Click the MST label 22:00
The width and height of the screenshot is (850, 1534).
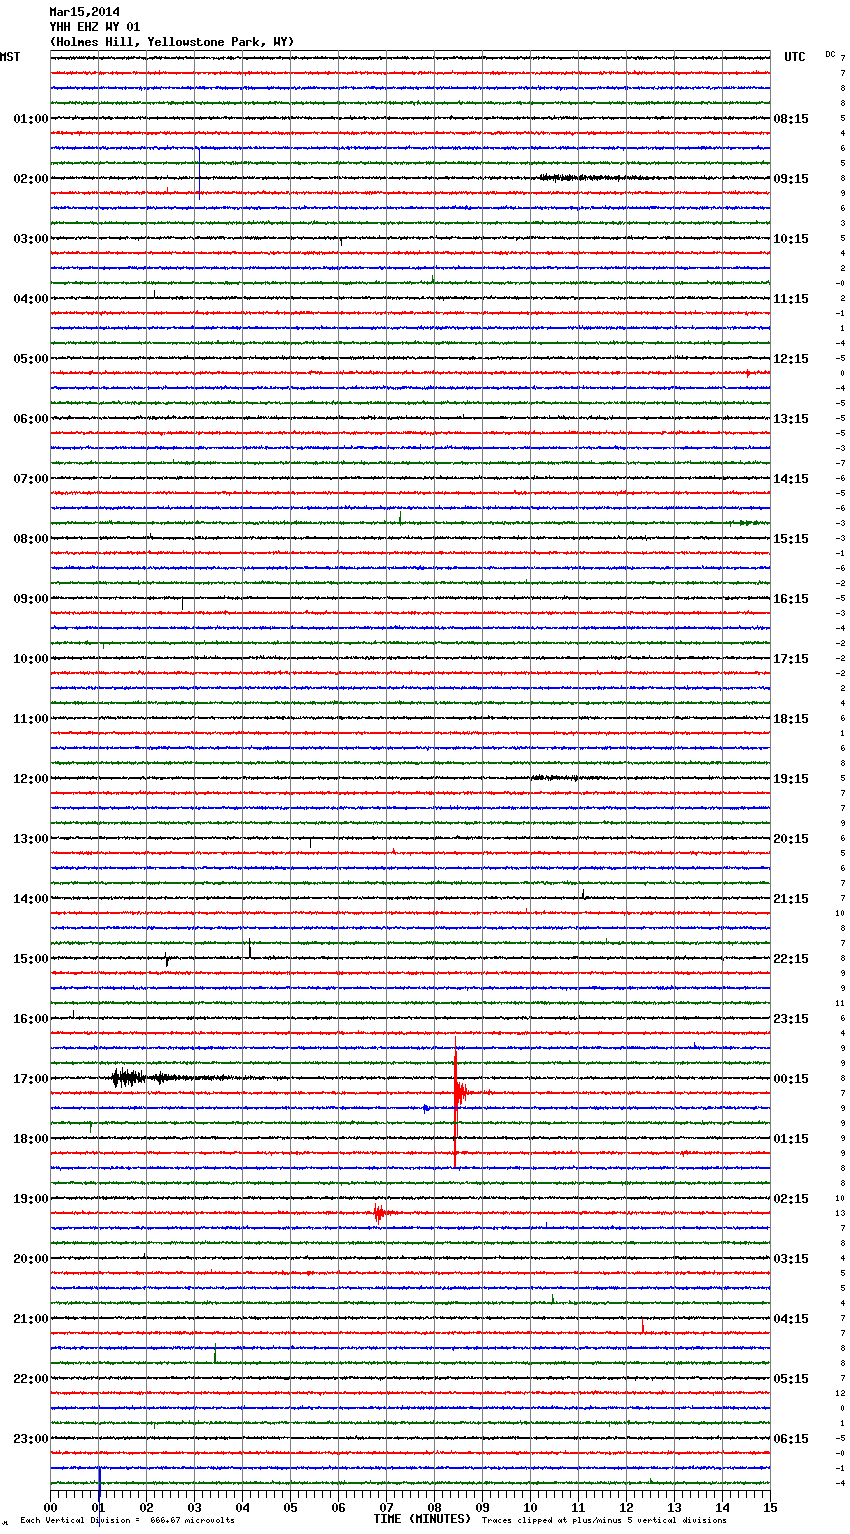pos(31,1379)
